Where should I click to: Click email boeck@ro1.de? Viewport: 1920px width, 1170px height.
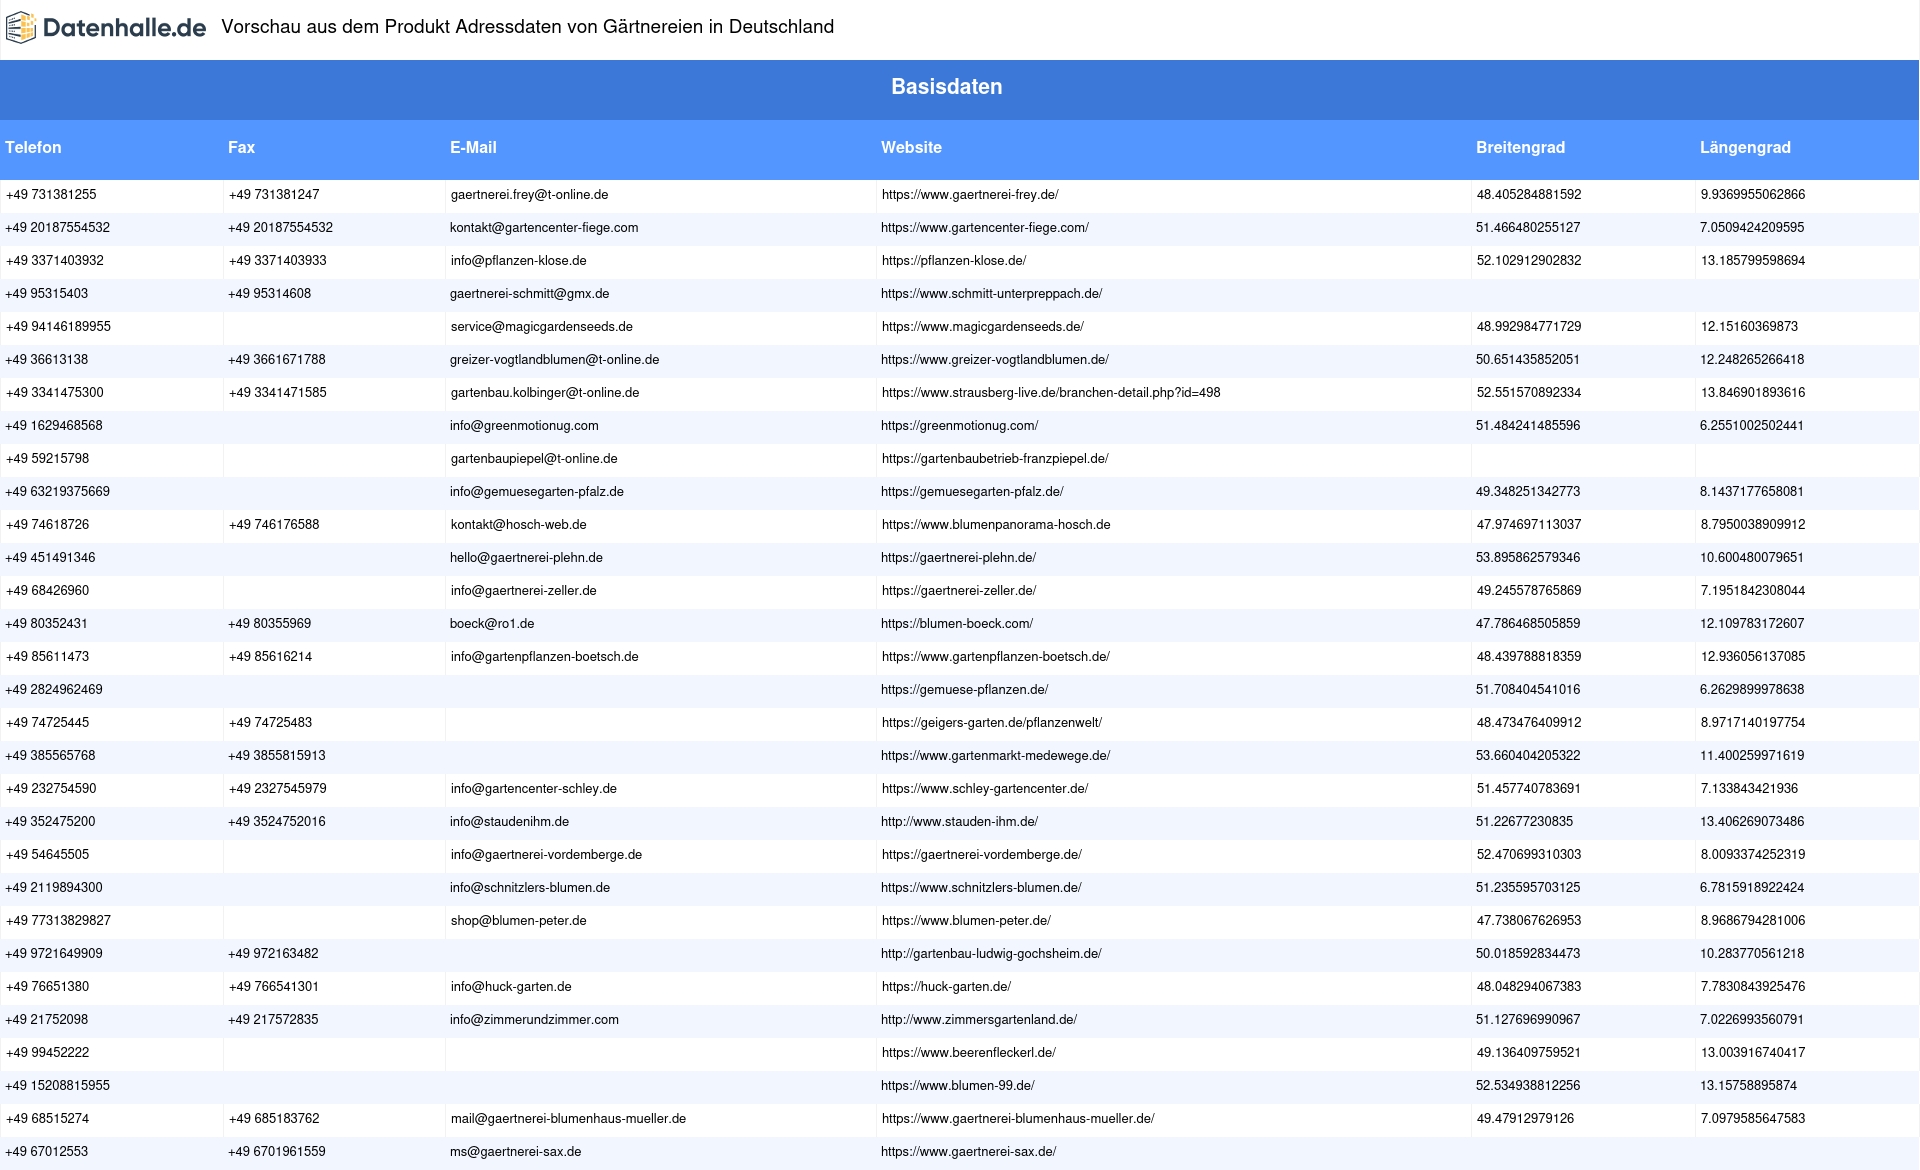click(x=492, y=624)
